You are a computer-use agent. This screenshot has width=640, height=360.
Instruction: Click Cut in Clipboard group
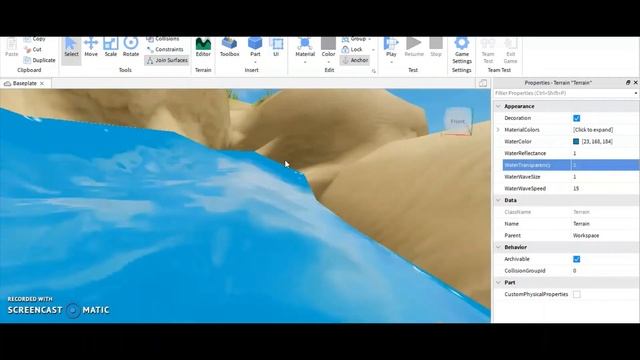(x=33, y=49)
